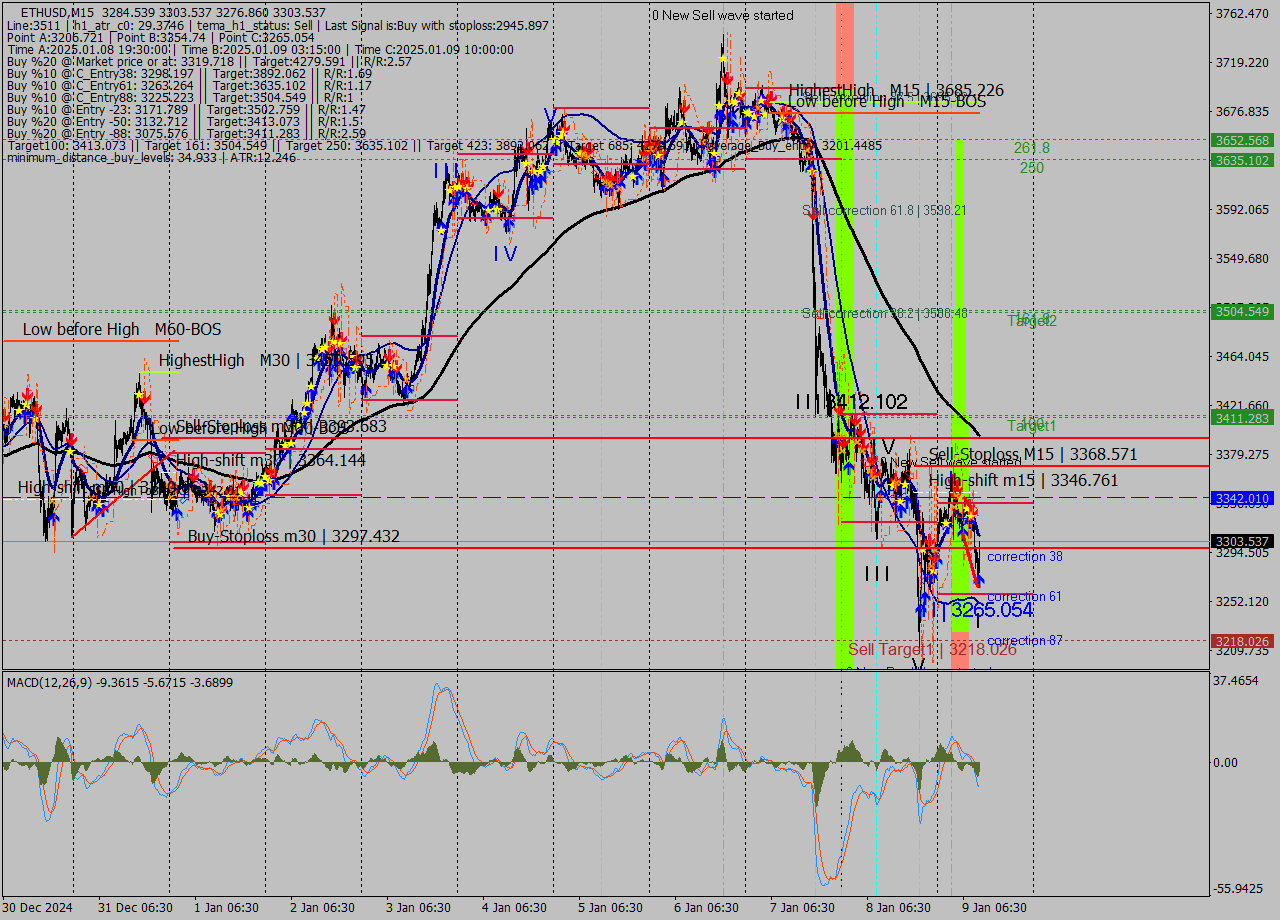Click the '0 New Sell wave started' text
Image resolution: width=1280 pixels, height=920 pixels.
722,15
